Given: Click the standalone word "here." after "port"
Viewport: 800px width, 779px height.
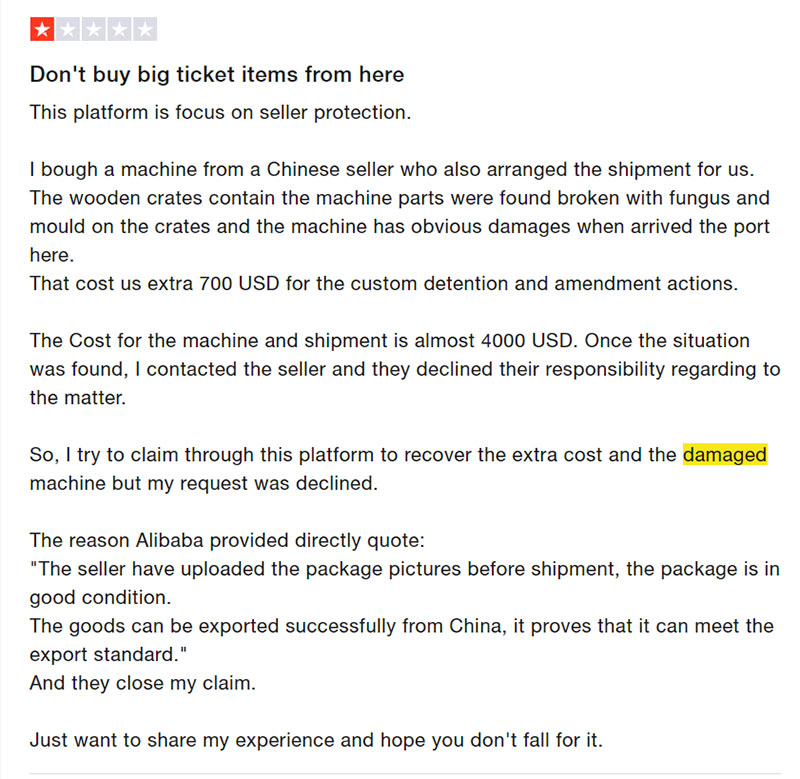Looking at the screenshot, I should [x=52, y=255].
